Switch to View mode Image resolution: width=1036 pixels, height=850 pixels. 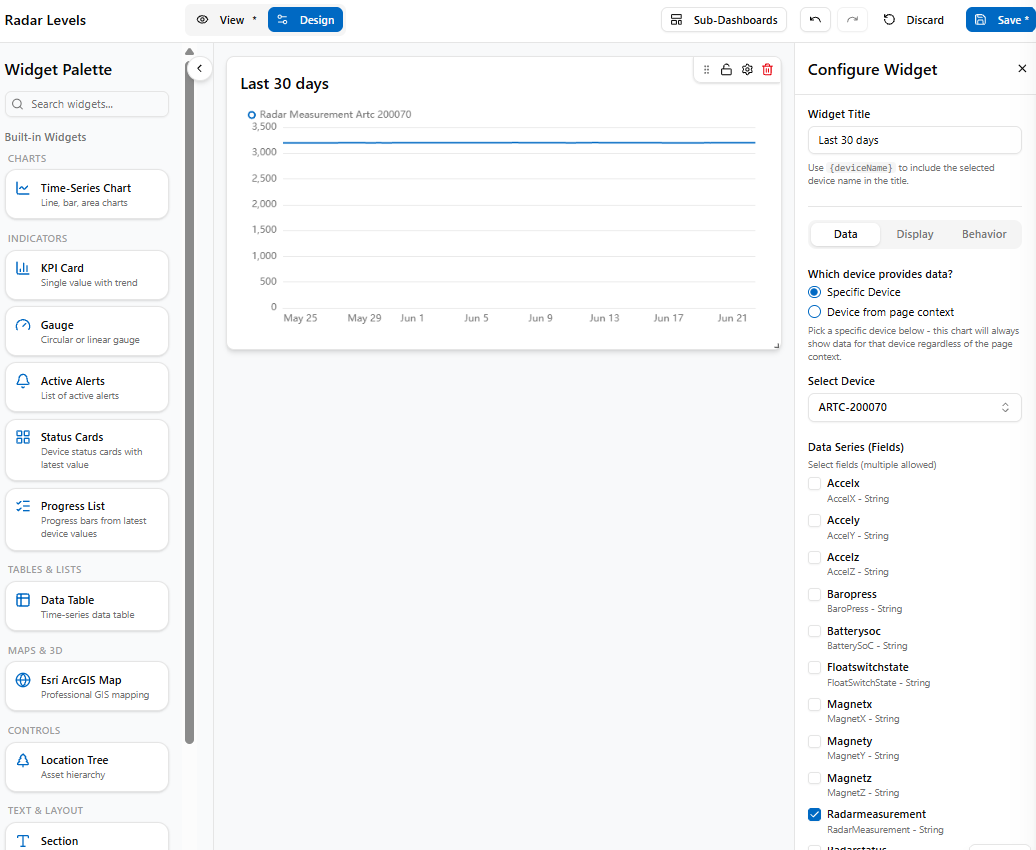click(227, 20)
